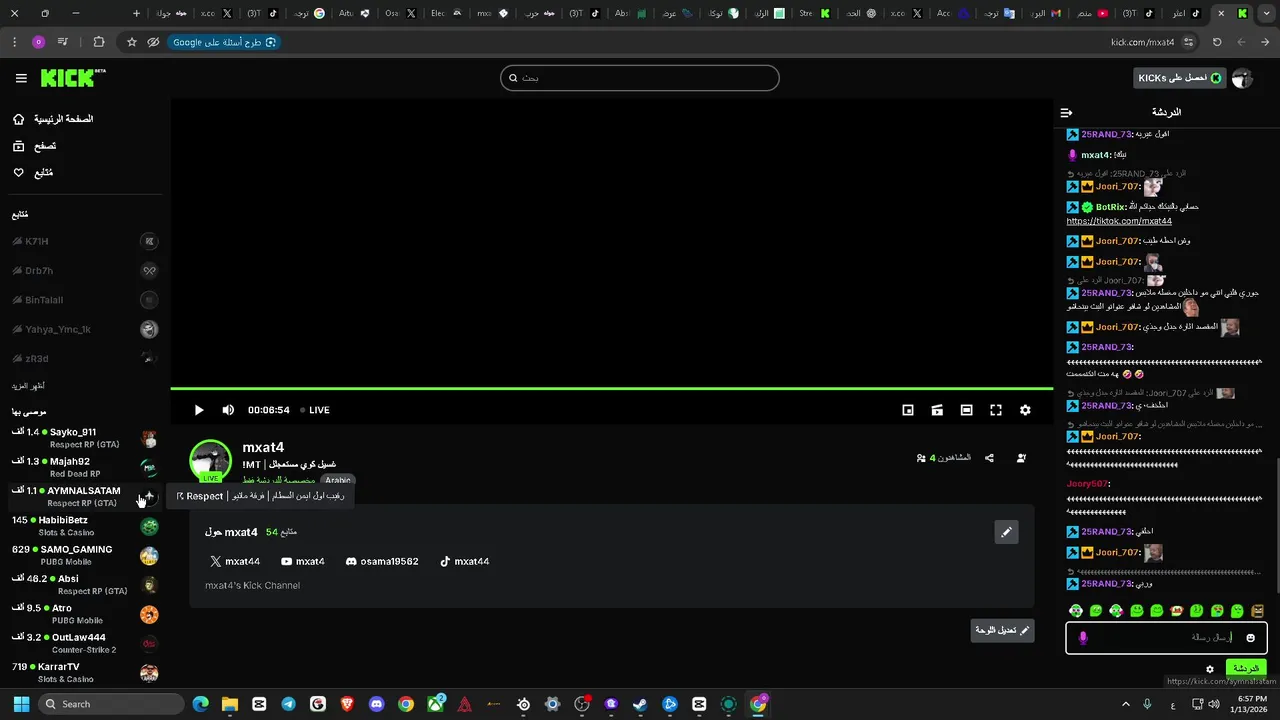Click the Arabic language tag
Screen dimensions: 1280x720
click(338, 480)
